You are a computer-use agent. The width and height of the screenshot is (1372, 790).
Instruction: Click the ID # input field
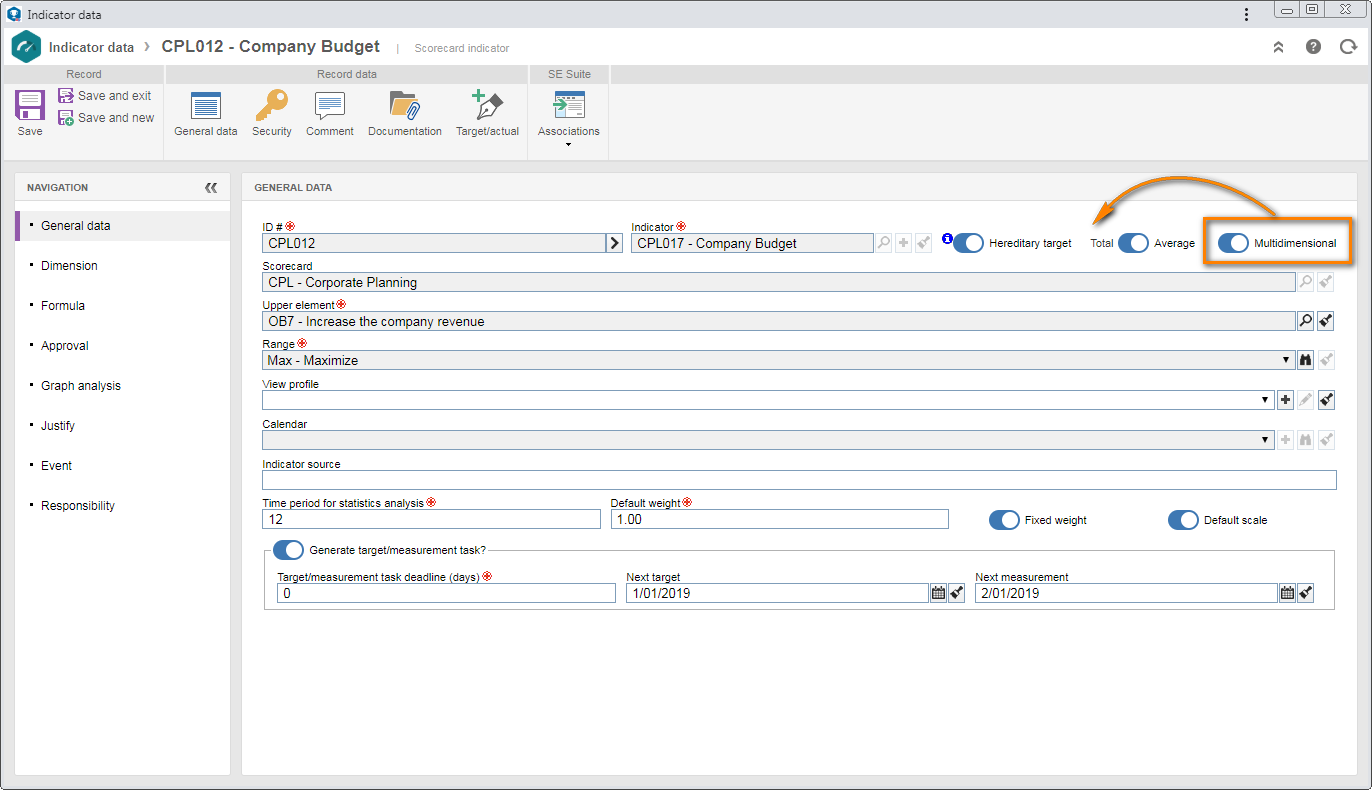click(x=434, y=243)
